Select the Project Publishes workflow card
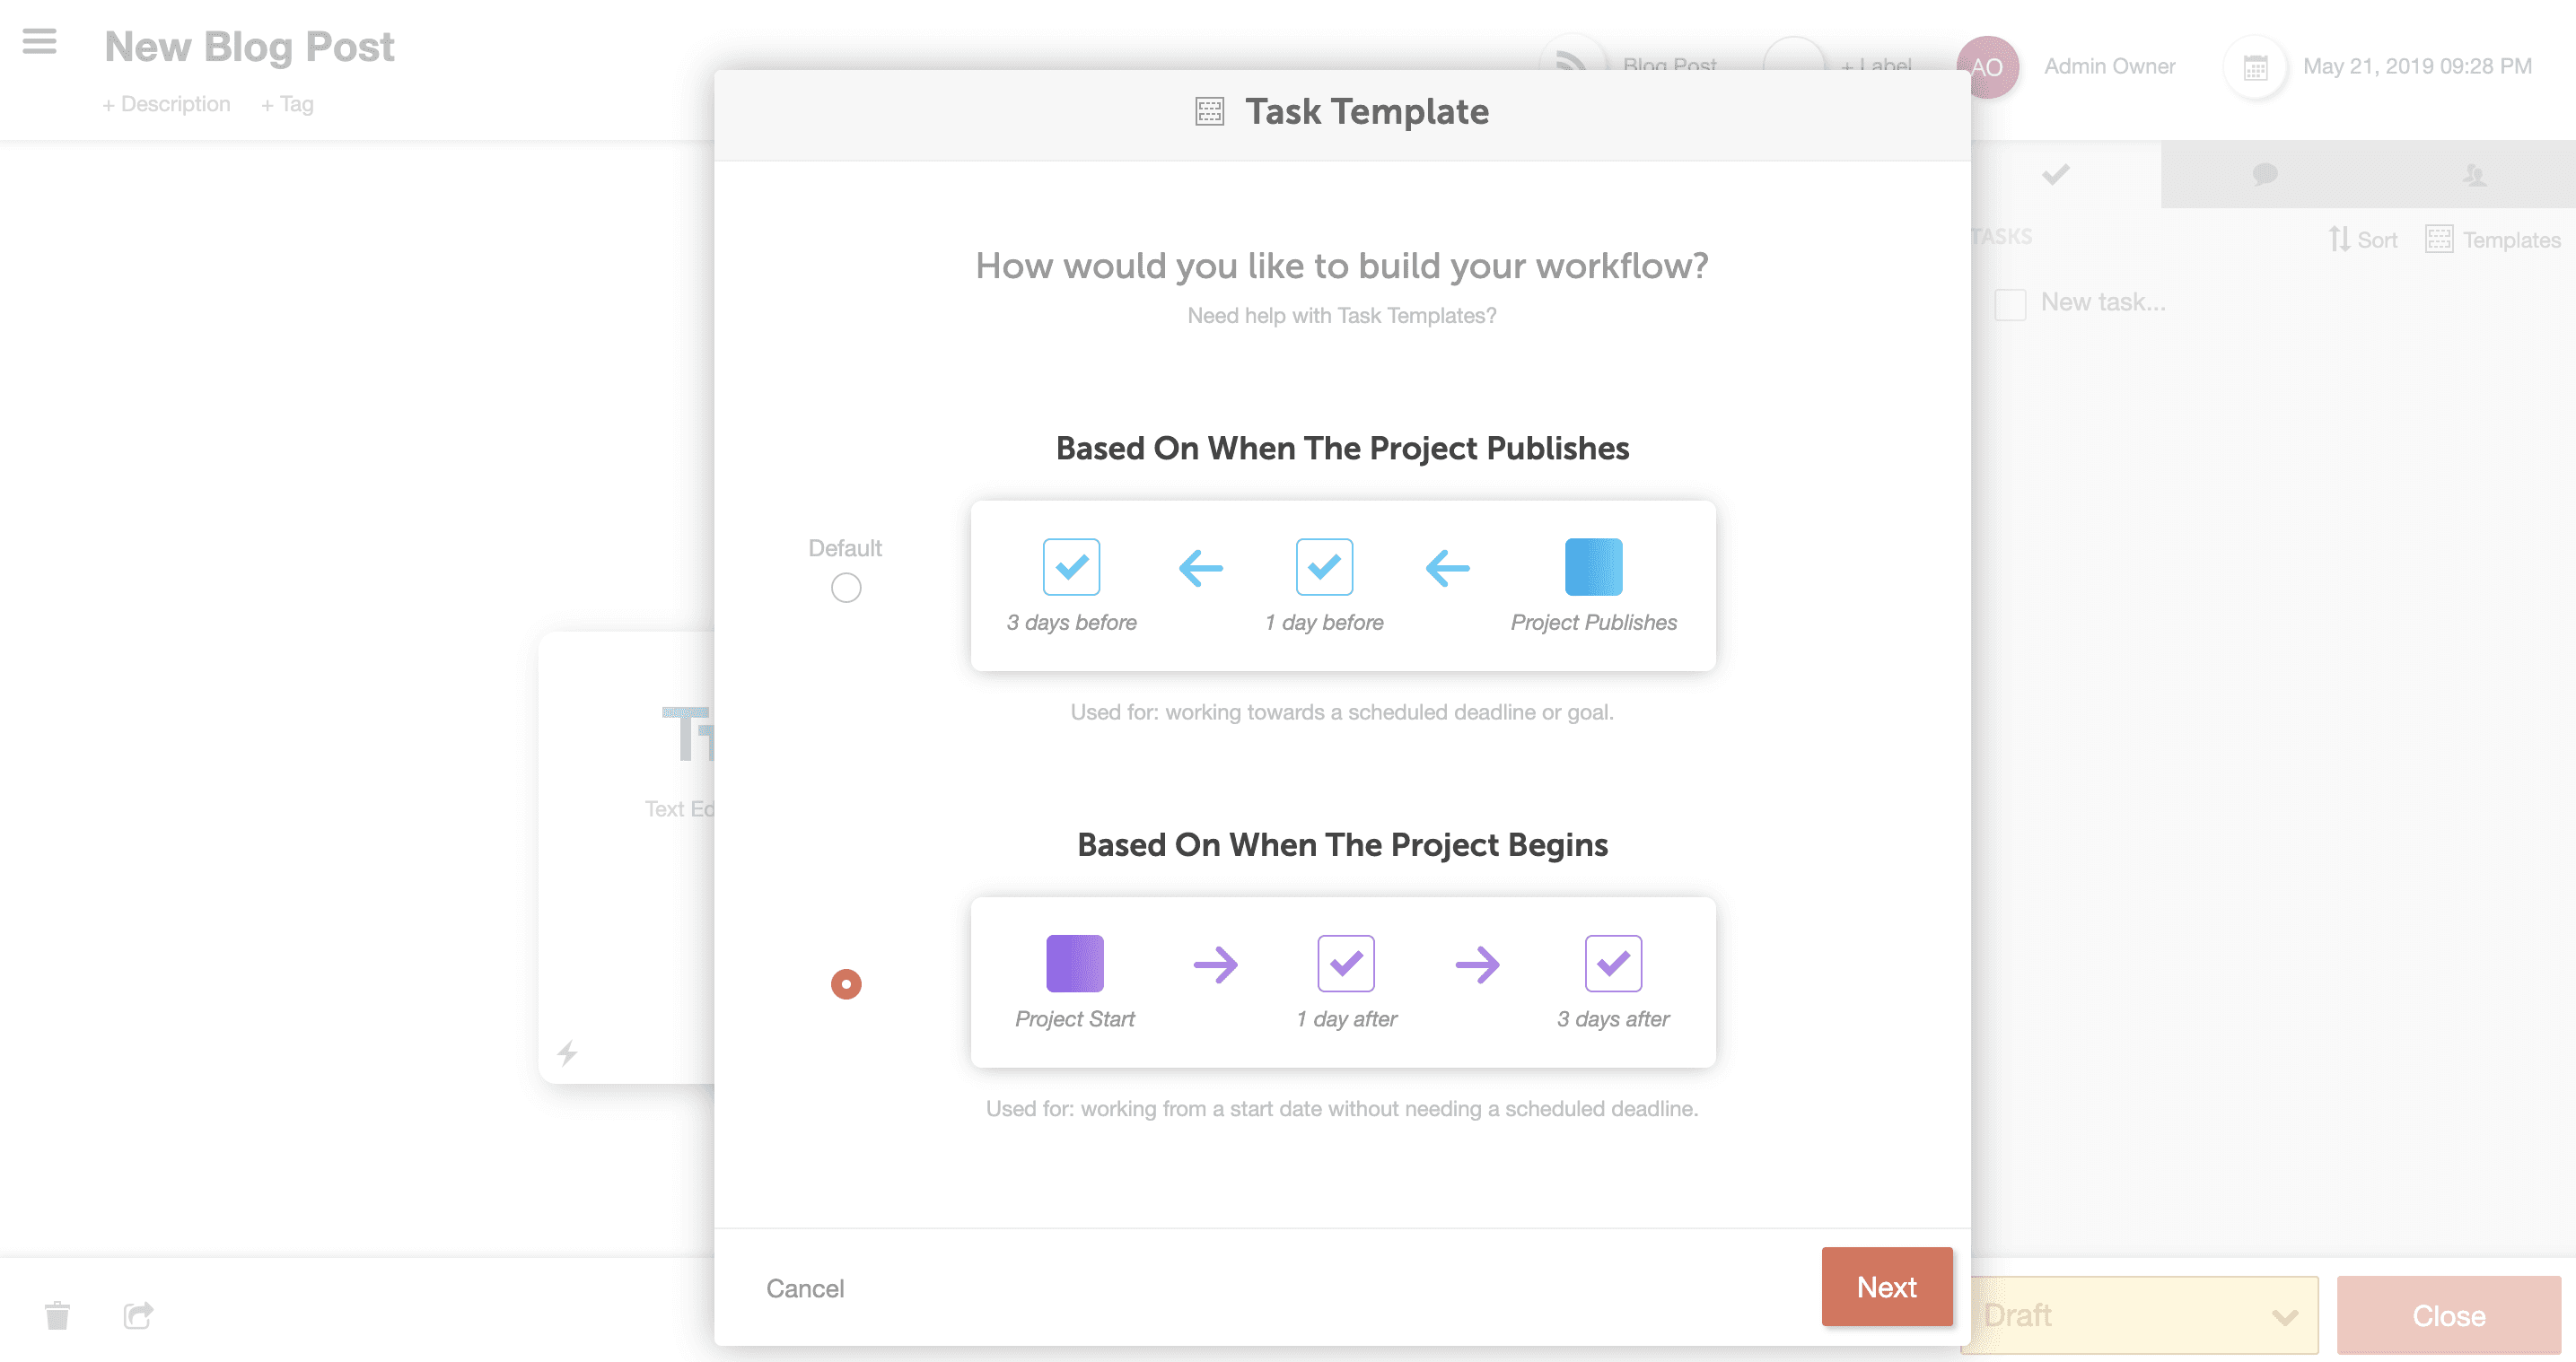2576x1362 pixels. coord(1343,585)
